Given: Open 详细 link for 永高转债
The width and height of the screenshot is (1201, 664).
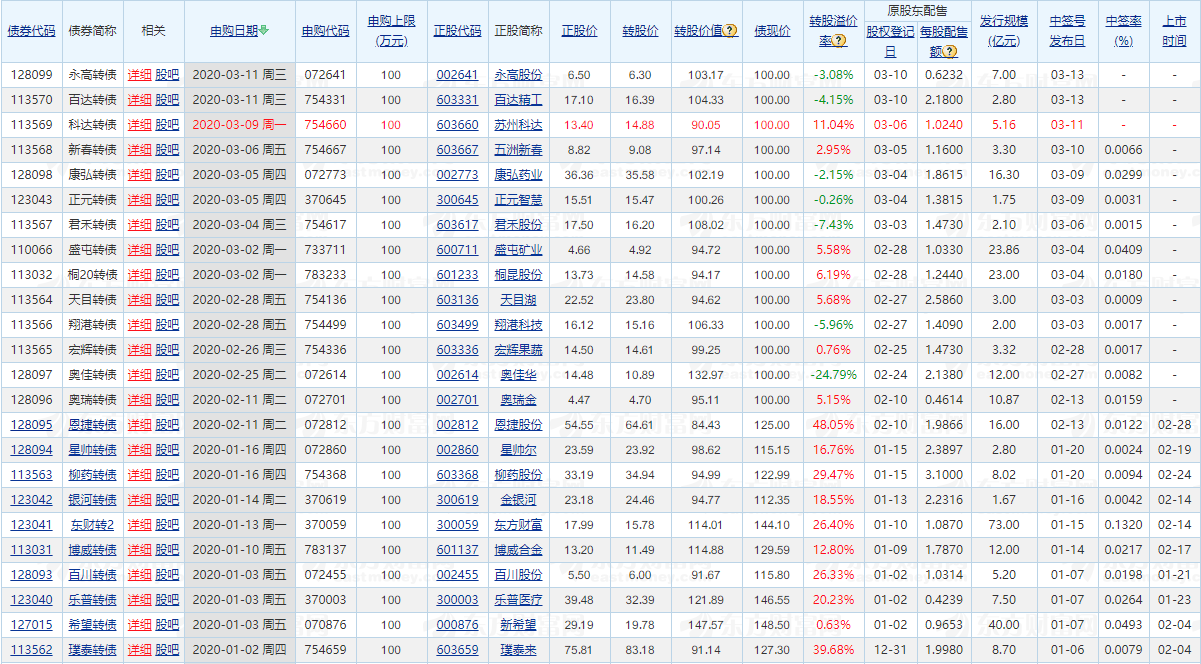Looking at the screenshot, I should tap(139, 75).
